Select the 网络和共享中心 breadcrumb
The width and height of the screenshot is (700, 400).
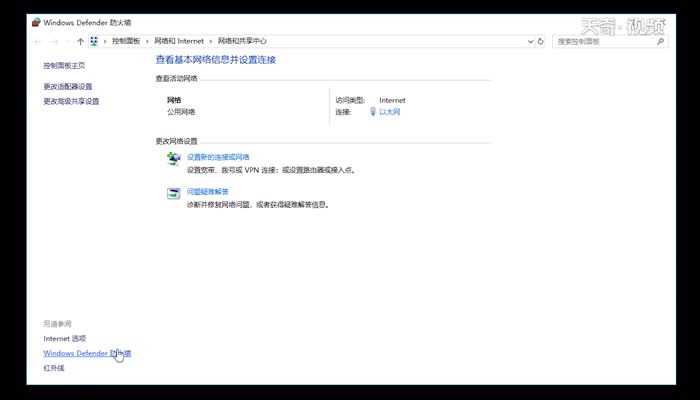(242, 41)
